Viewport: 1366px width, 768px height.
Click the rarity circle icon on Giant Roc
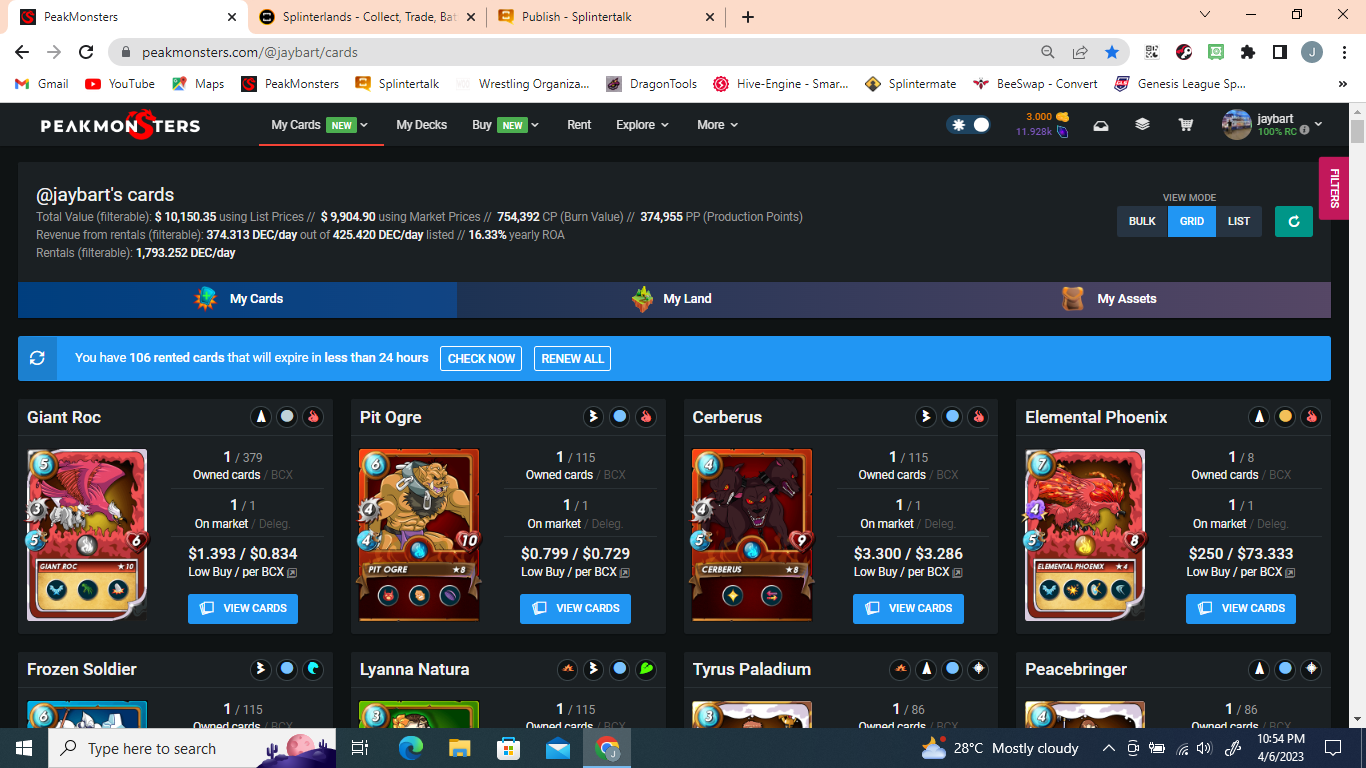click(287, 417)
